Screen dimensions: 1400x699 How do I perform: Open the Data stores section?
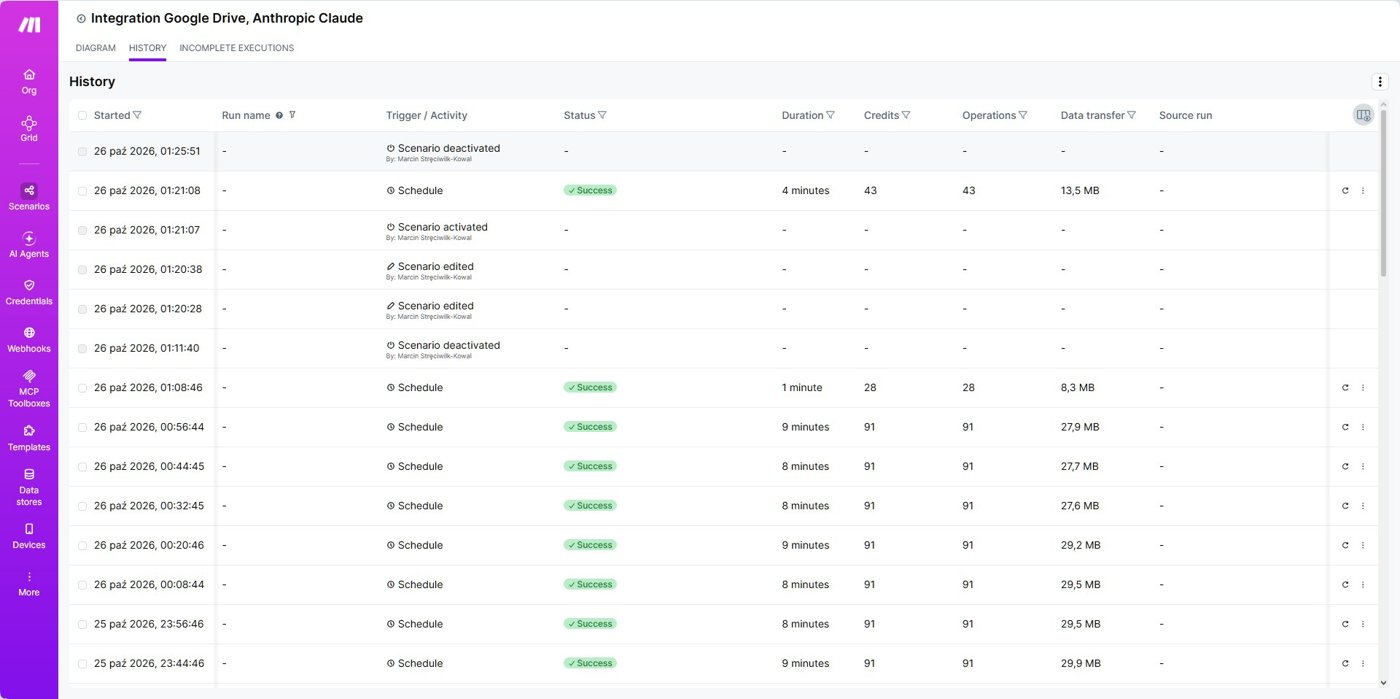[x=29, y=487]
